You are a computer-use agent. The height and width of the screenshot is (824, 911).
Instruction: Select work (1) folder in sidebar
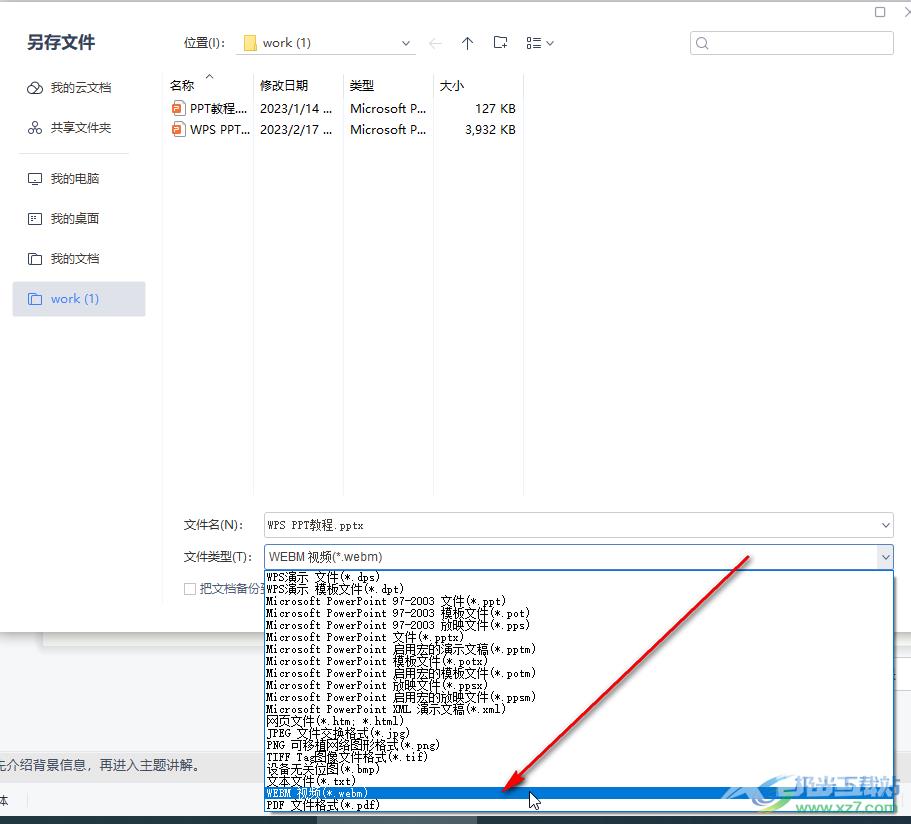[79, 299]
